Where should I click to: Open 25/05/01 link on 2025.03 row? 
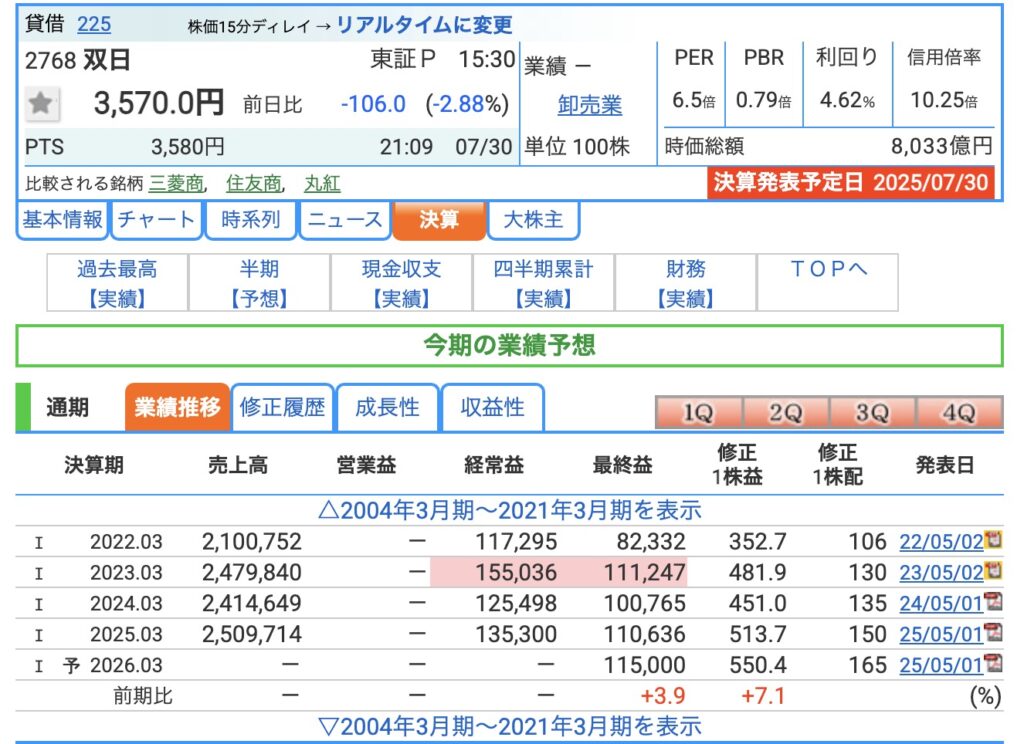[941, 634]
